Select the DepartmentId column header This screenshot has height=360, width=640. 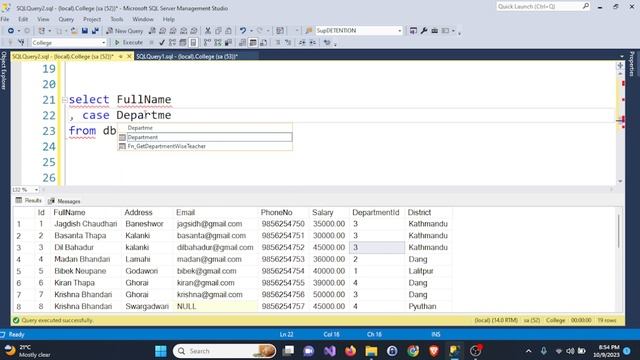pos(376,213)
